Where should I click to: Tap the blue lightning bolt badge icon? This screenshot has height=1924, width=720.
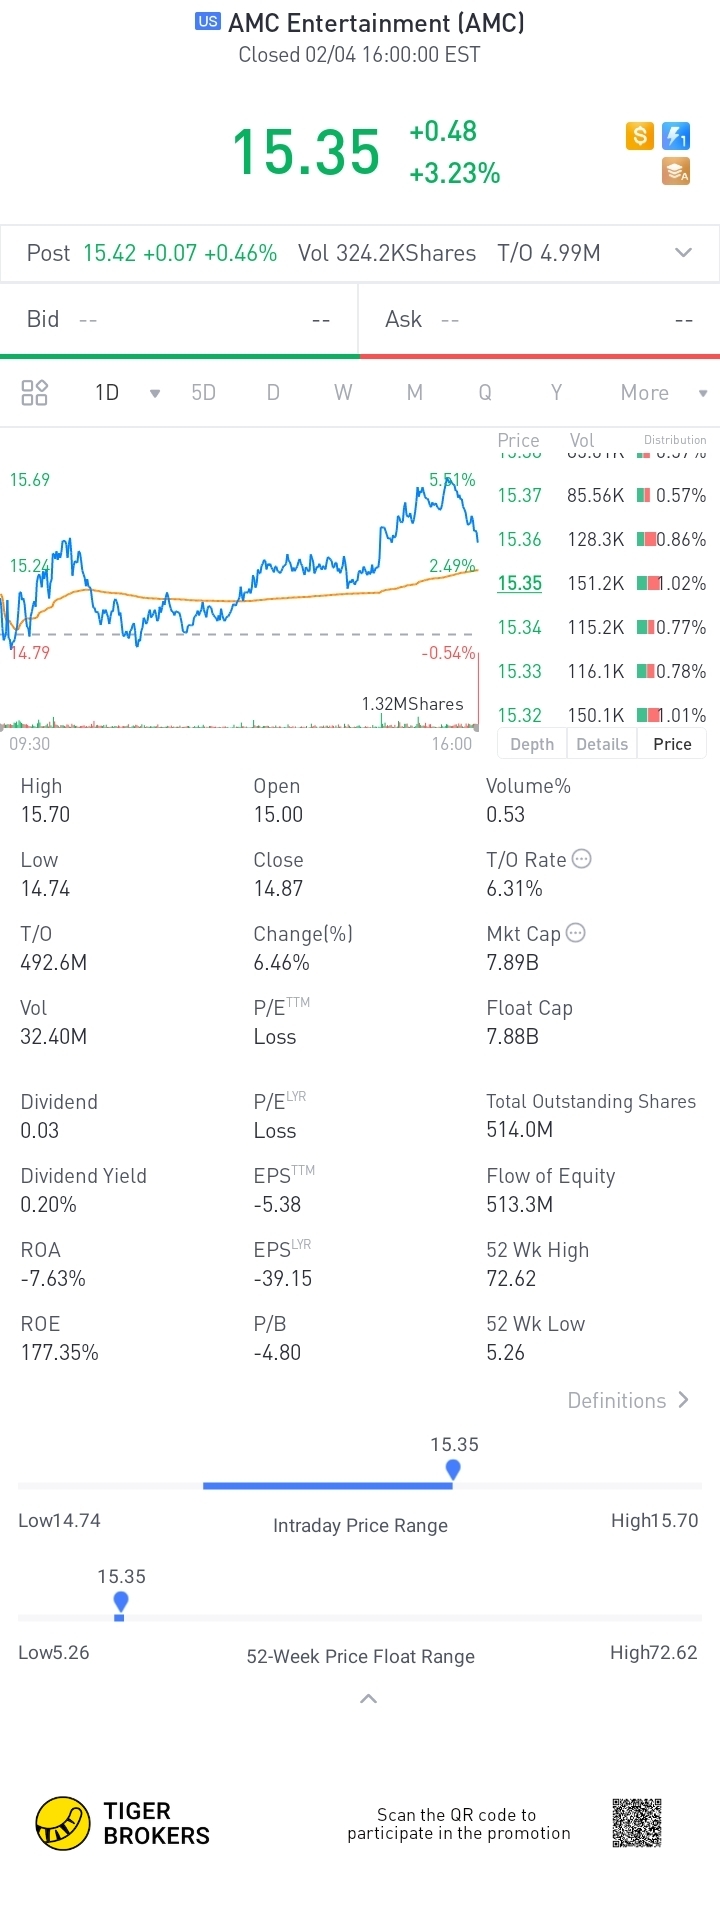pyautogui.click(x=677, y=136)
